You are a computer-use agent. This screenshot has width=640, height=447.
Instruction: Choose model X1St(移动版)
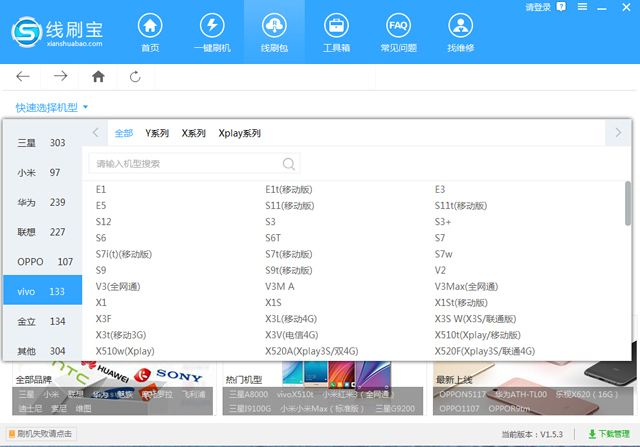461,303
